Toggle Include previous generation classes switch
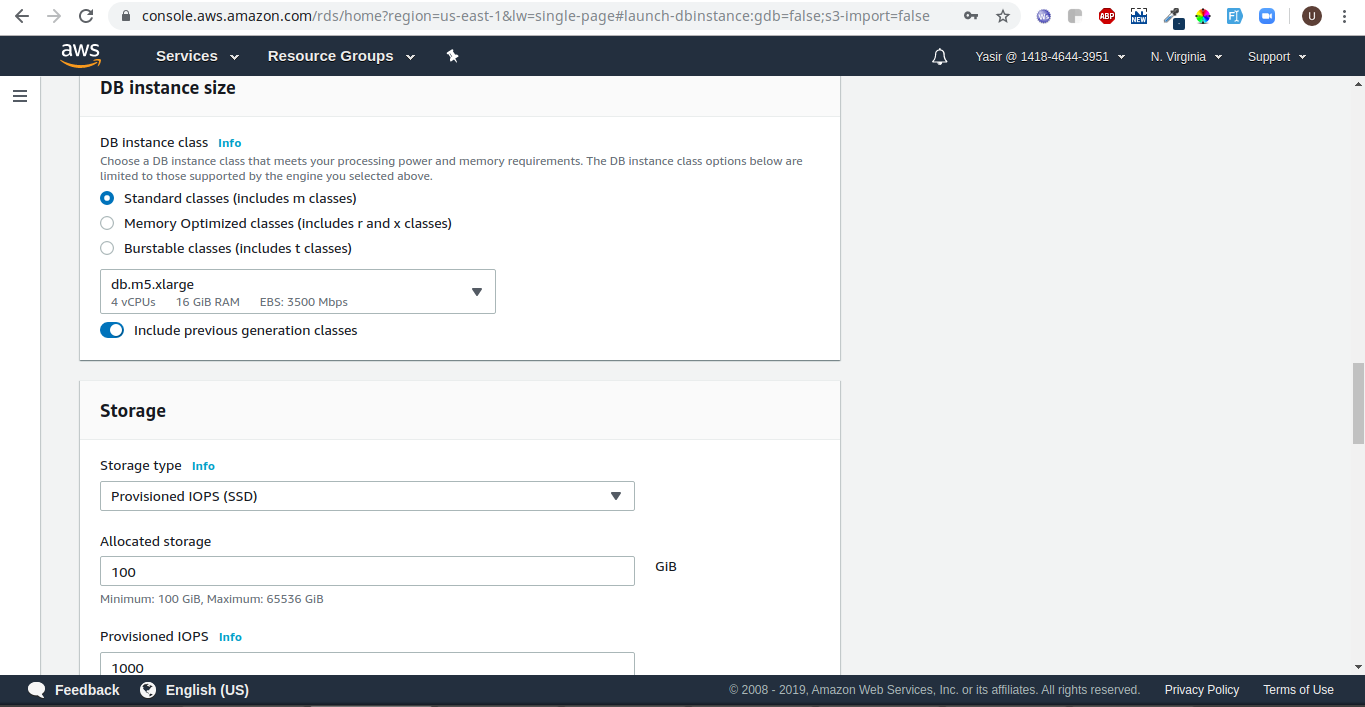 tap(112, 330)
